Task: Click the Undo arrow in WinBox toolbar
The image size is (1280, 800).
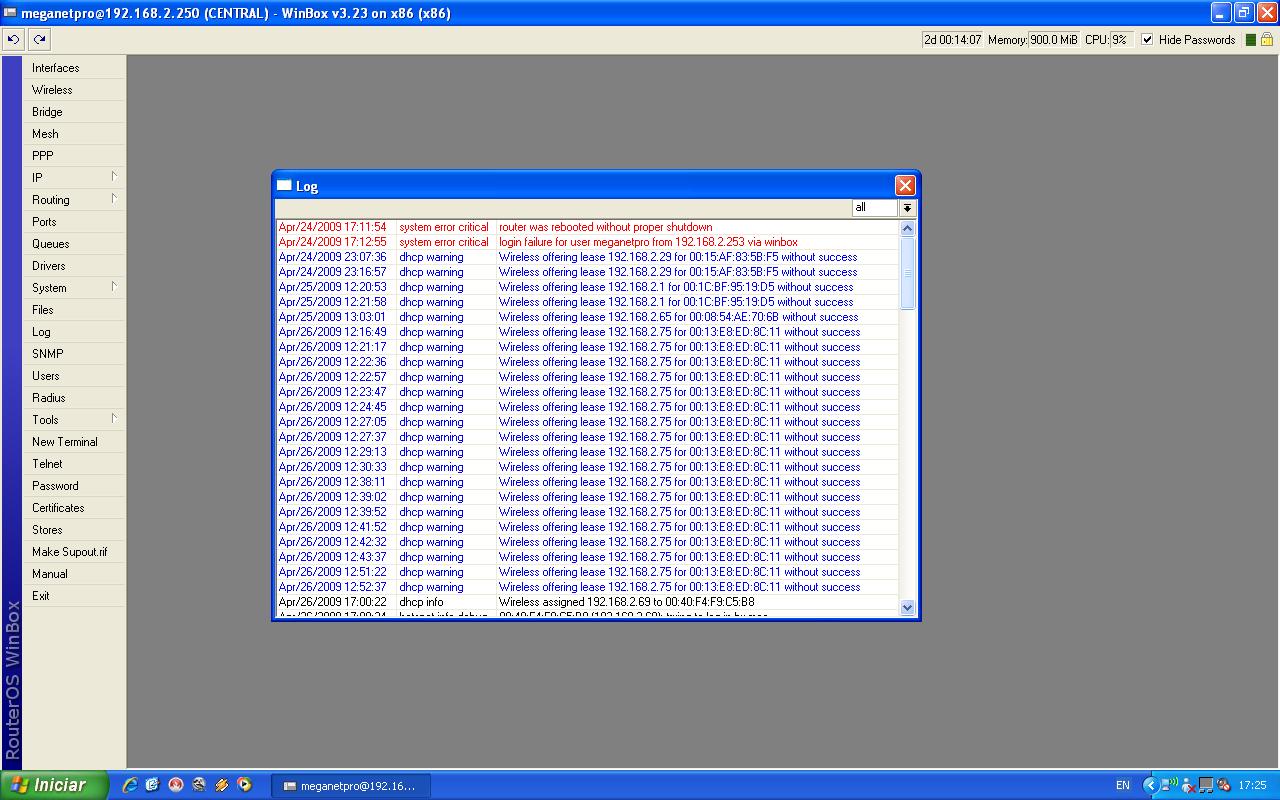Action: pyautogui.click(x=13, y=40)
